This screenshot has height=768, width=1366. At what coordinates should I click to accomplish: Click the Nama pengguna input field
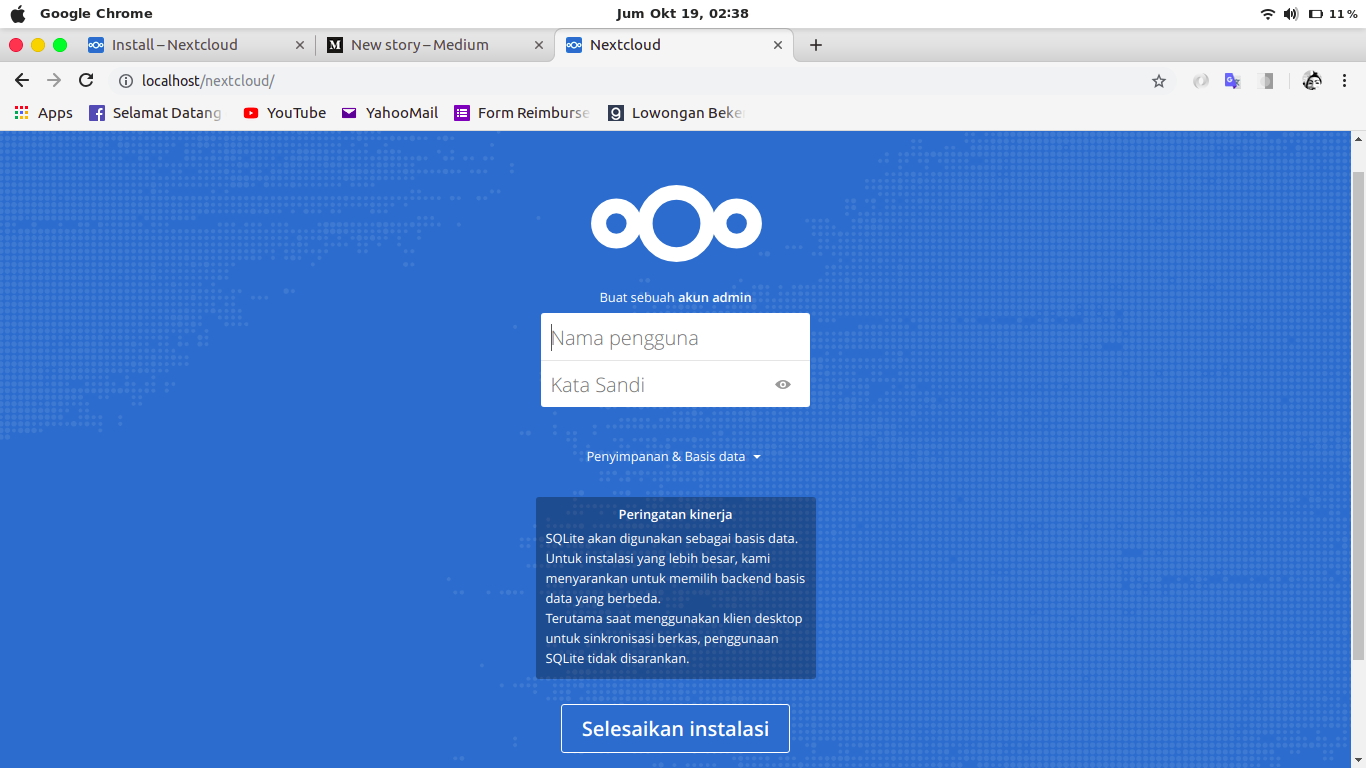tap(675, 337)
